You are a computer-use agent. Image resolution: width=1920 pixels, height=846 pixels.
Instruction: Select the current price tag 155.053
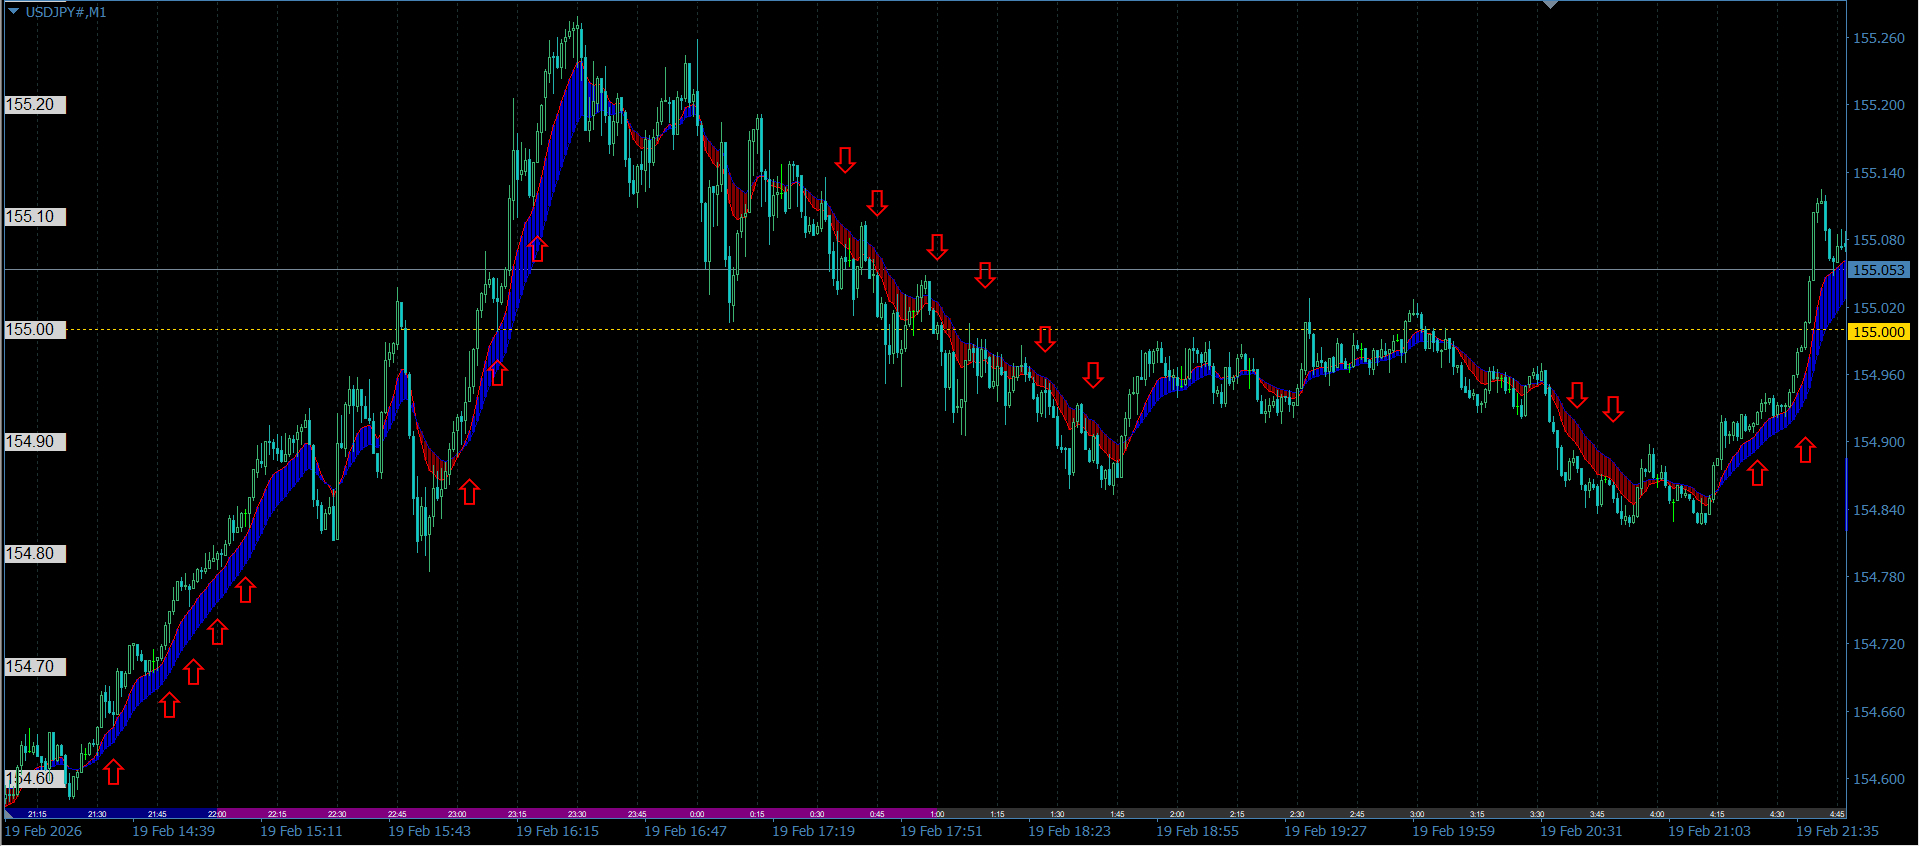coord(1879,270)
